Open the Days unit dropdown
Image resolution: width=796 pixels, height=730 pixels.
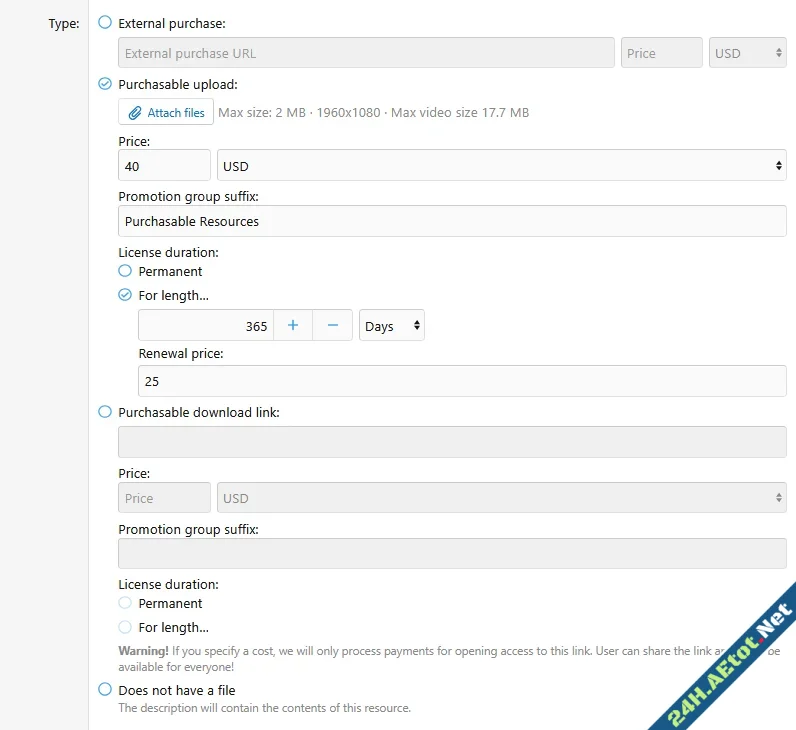391,326
